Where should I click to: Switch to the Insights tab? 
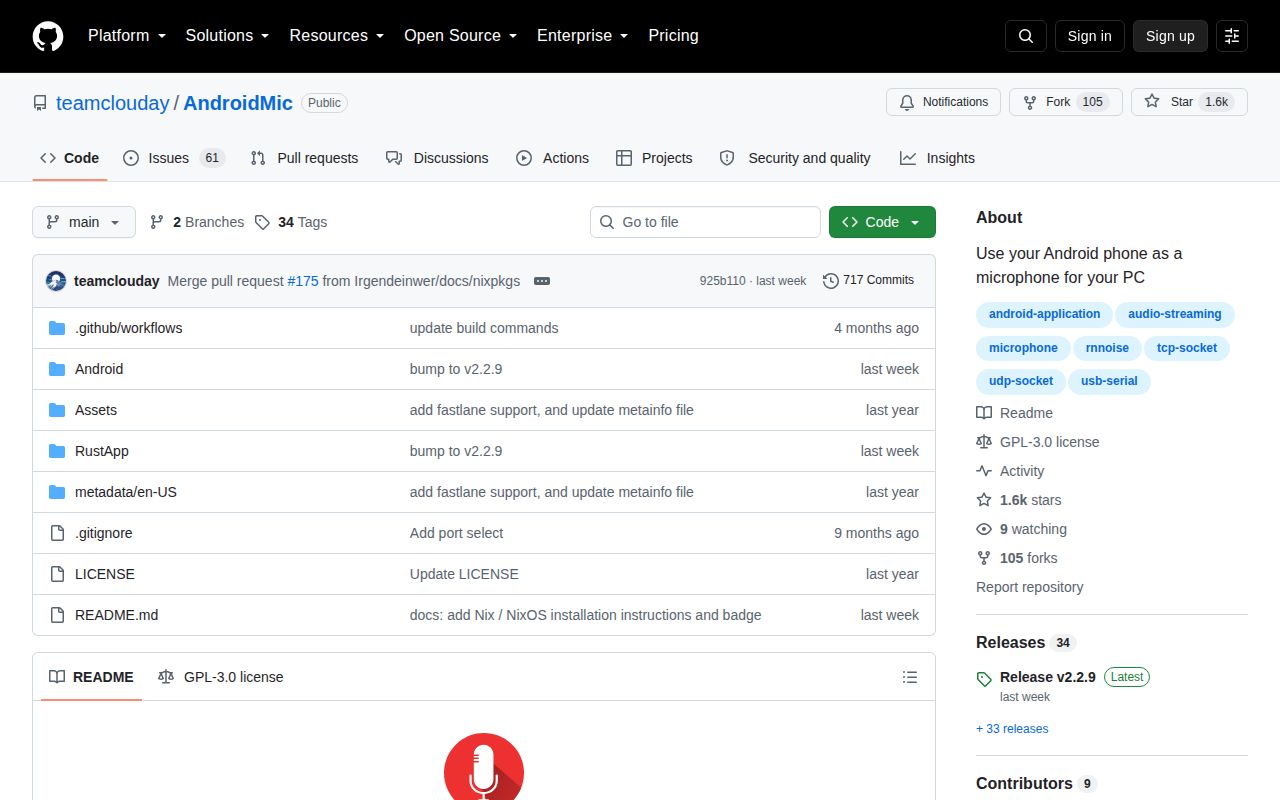937,158
